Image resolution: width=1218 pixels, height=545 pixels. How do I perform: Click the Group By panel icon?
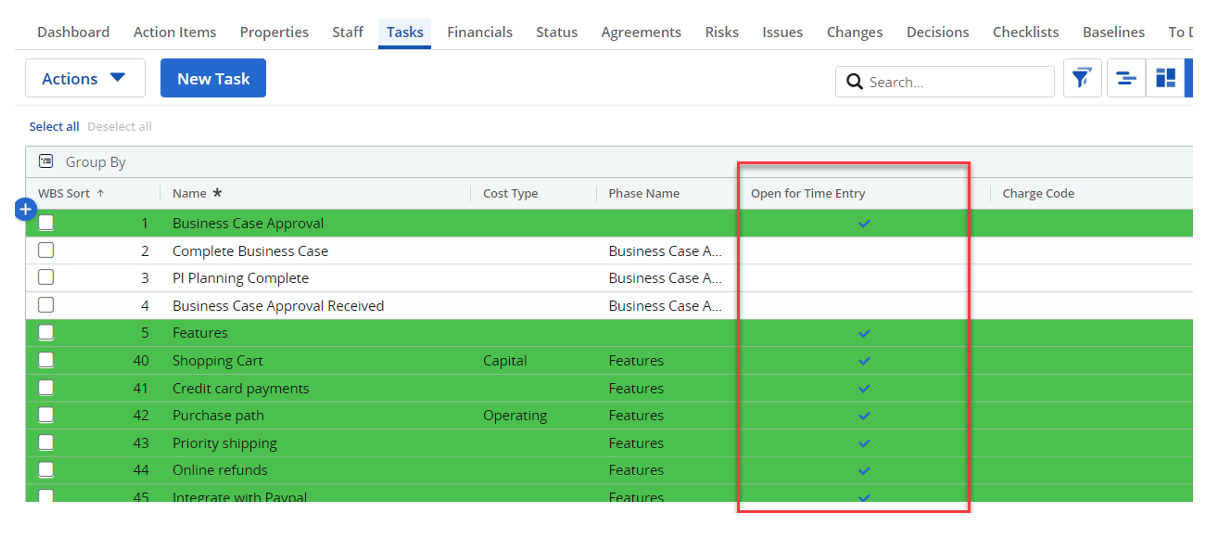click(46, 161)
